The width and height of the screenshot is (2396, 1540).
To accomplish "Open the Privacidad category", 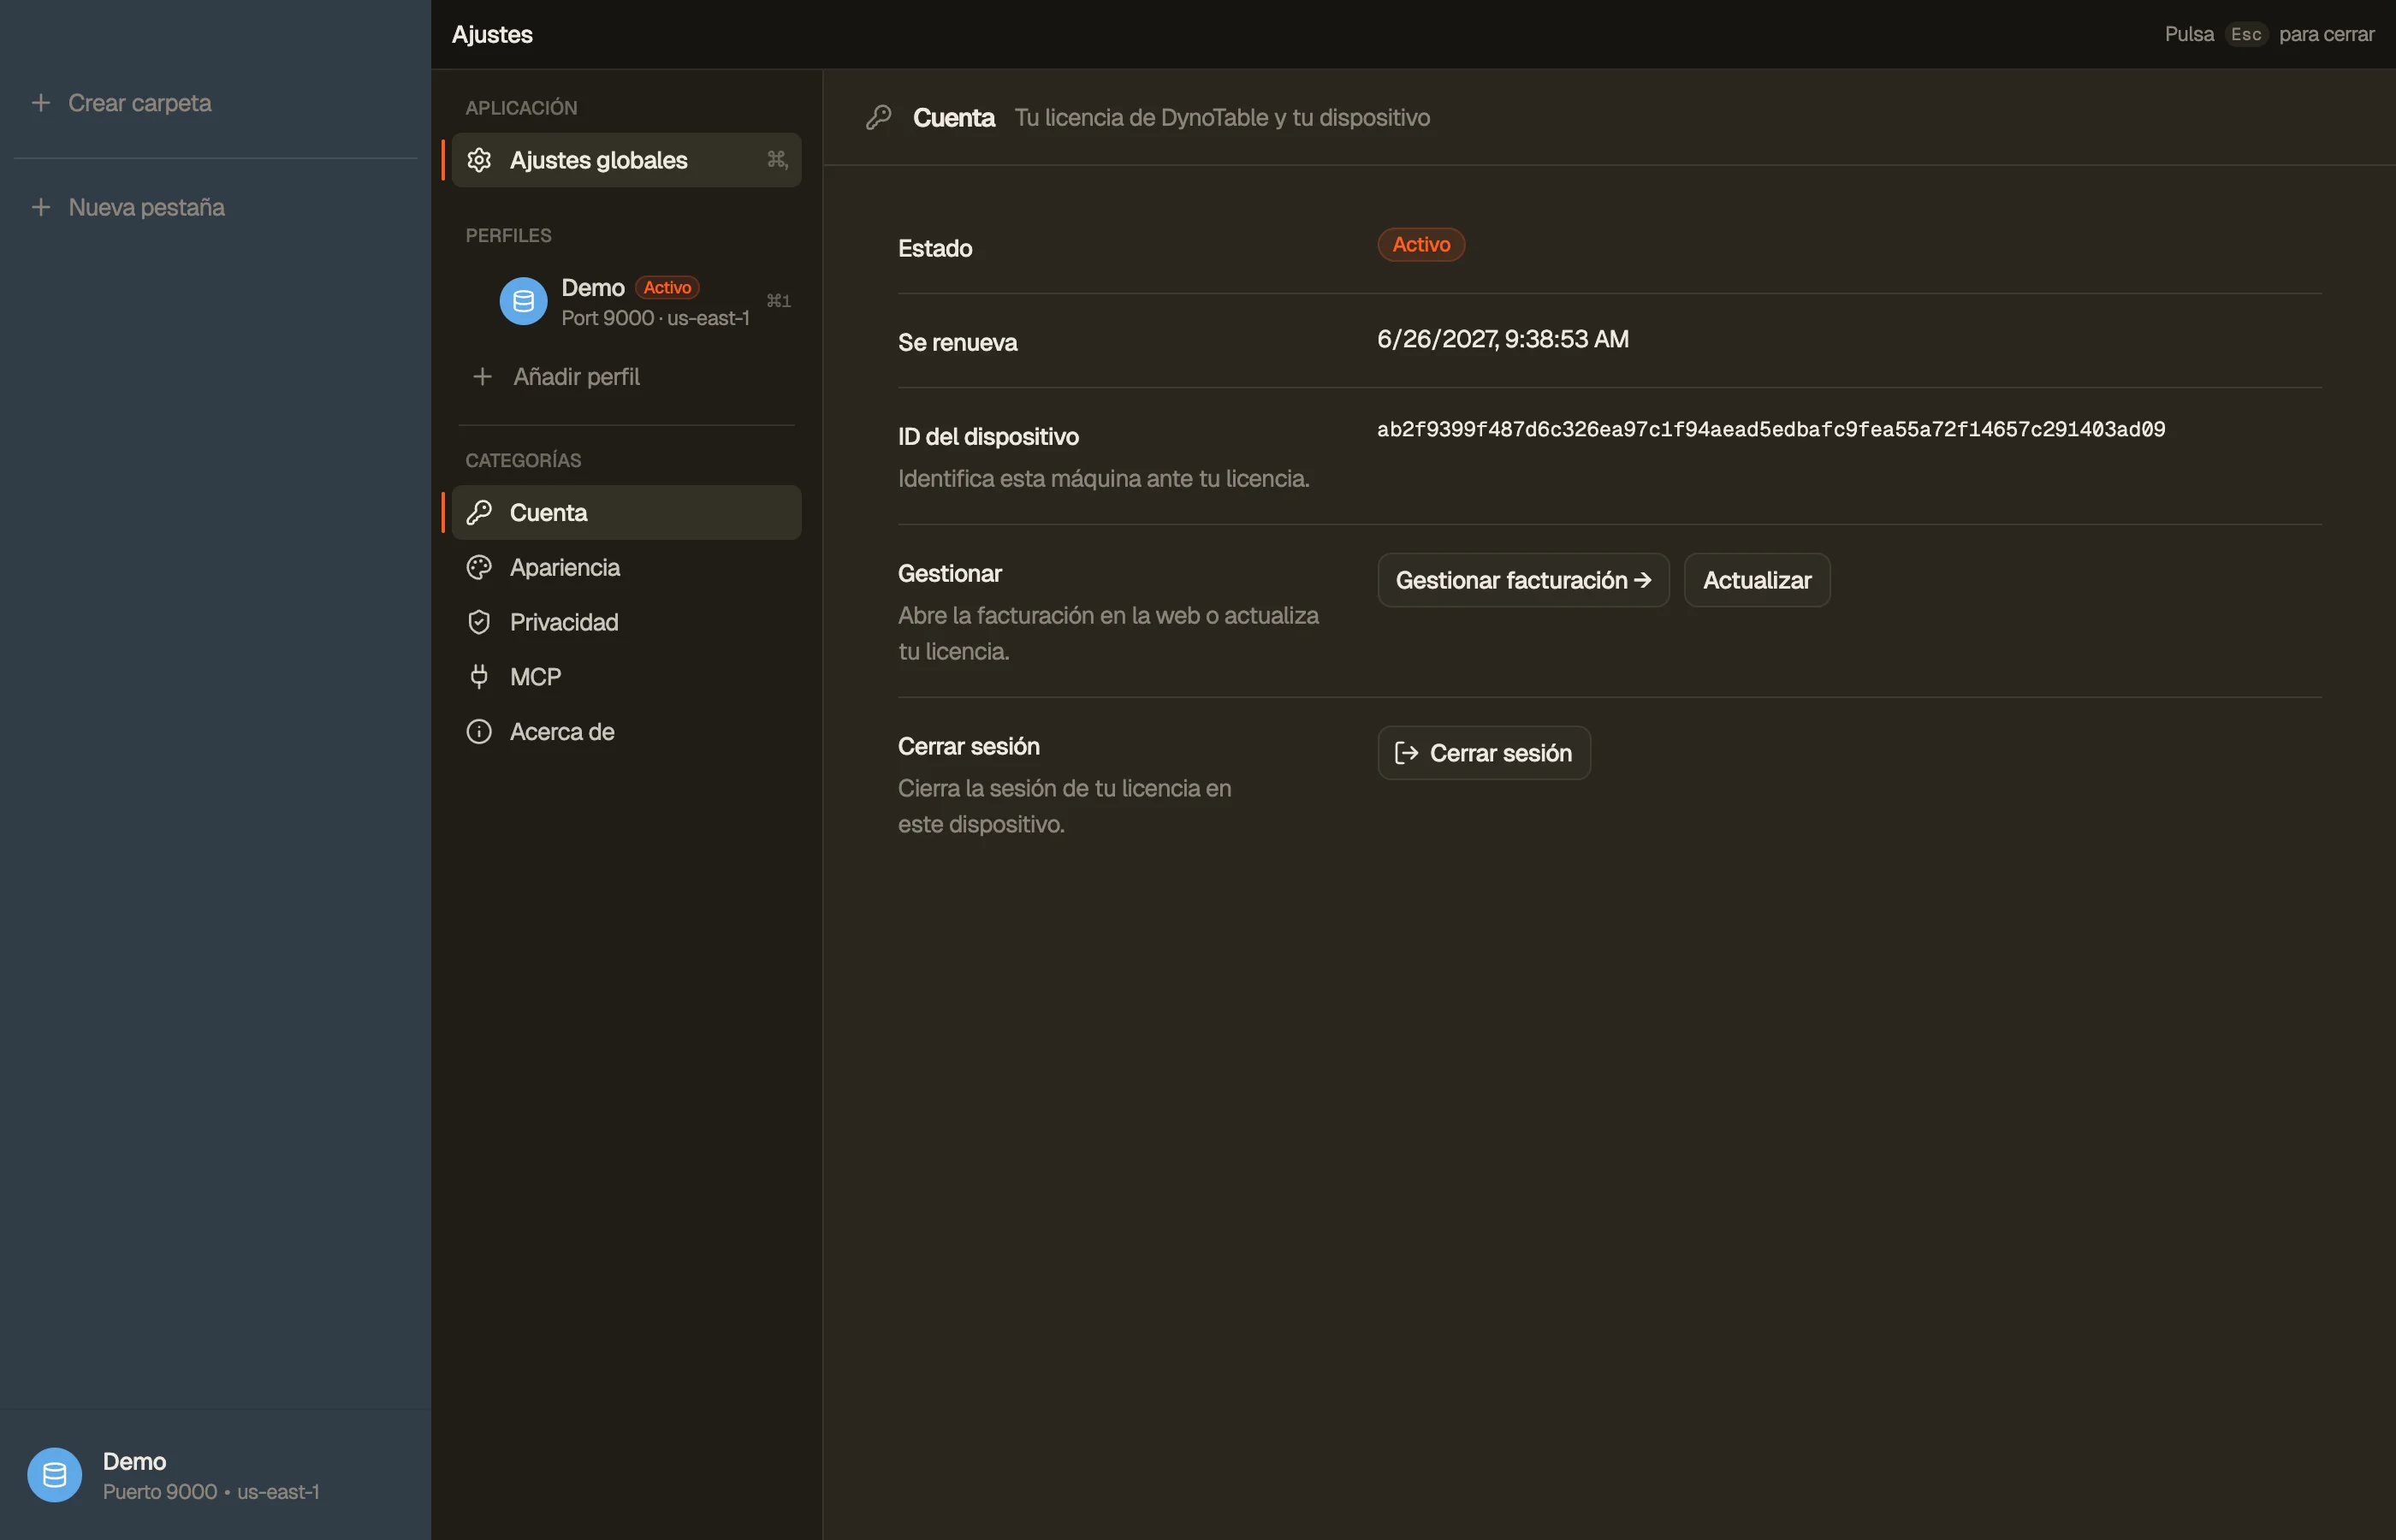I will point(626,622).
